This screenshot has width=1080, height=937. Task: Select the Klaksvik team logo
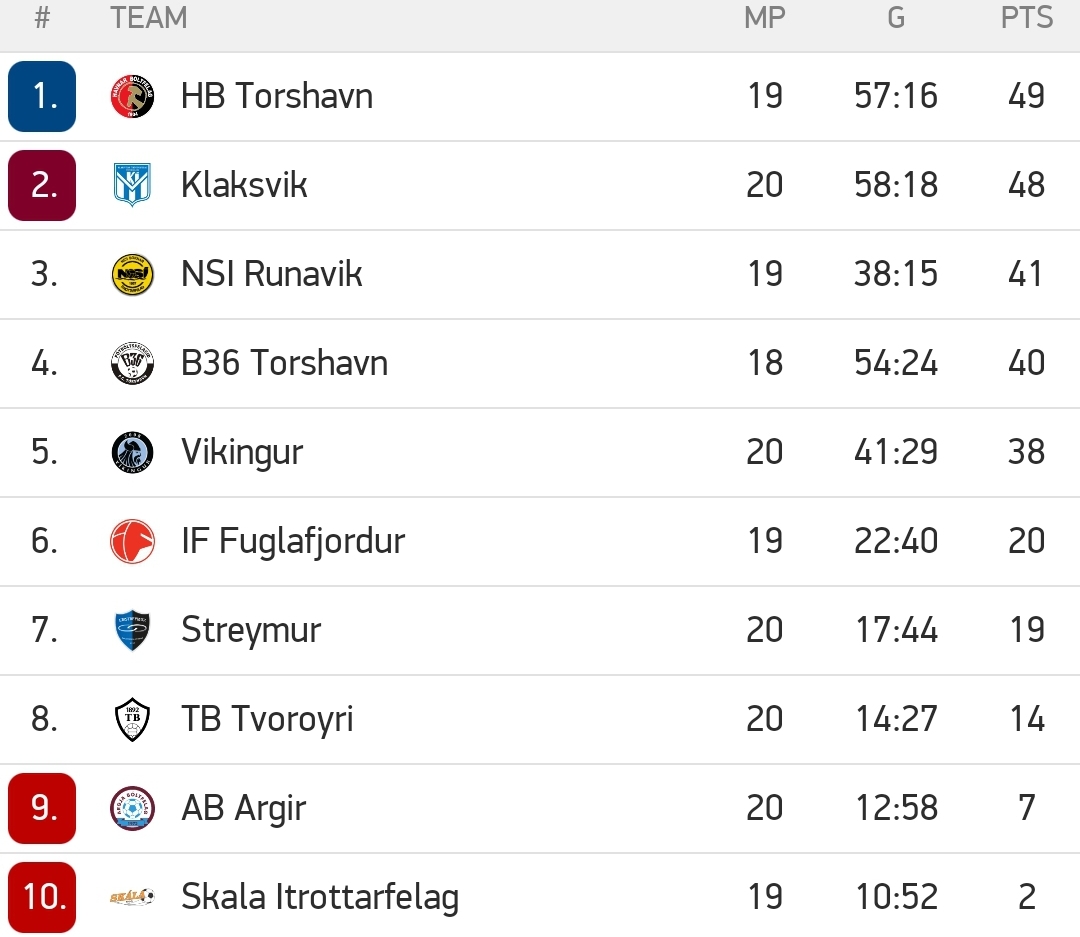(x=131, y=185)
